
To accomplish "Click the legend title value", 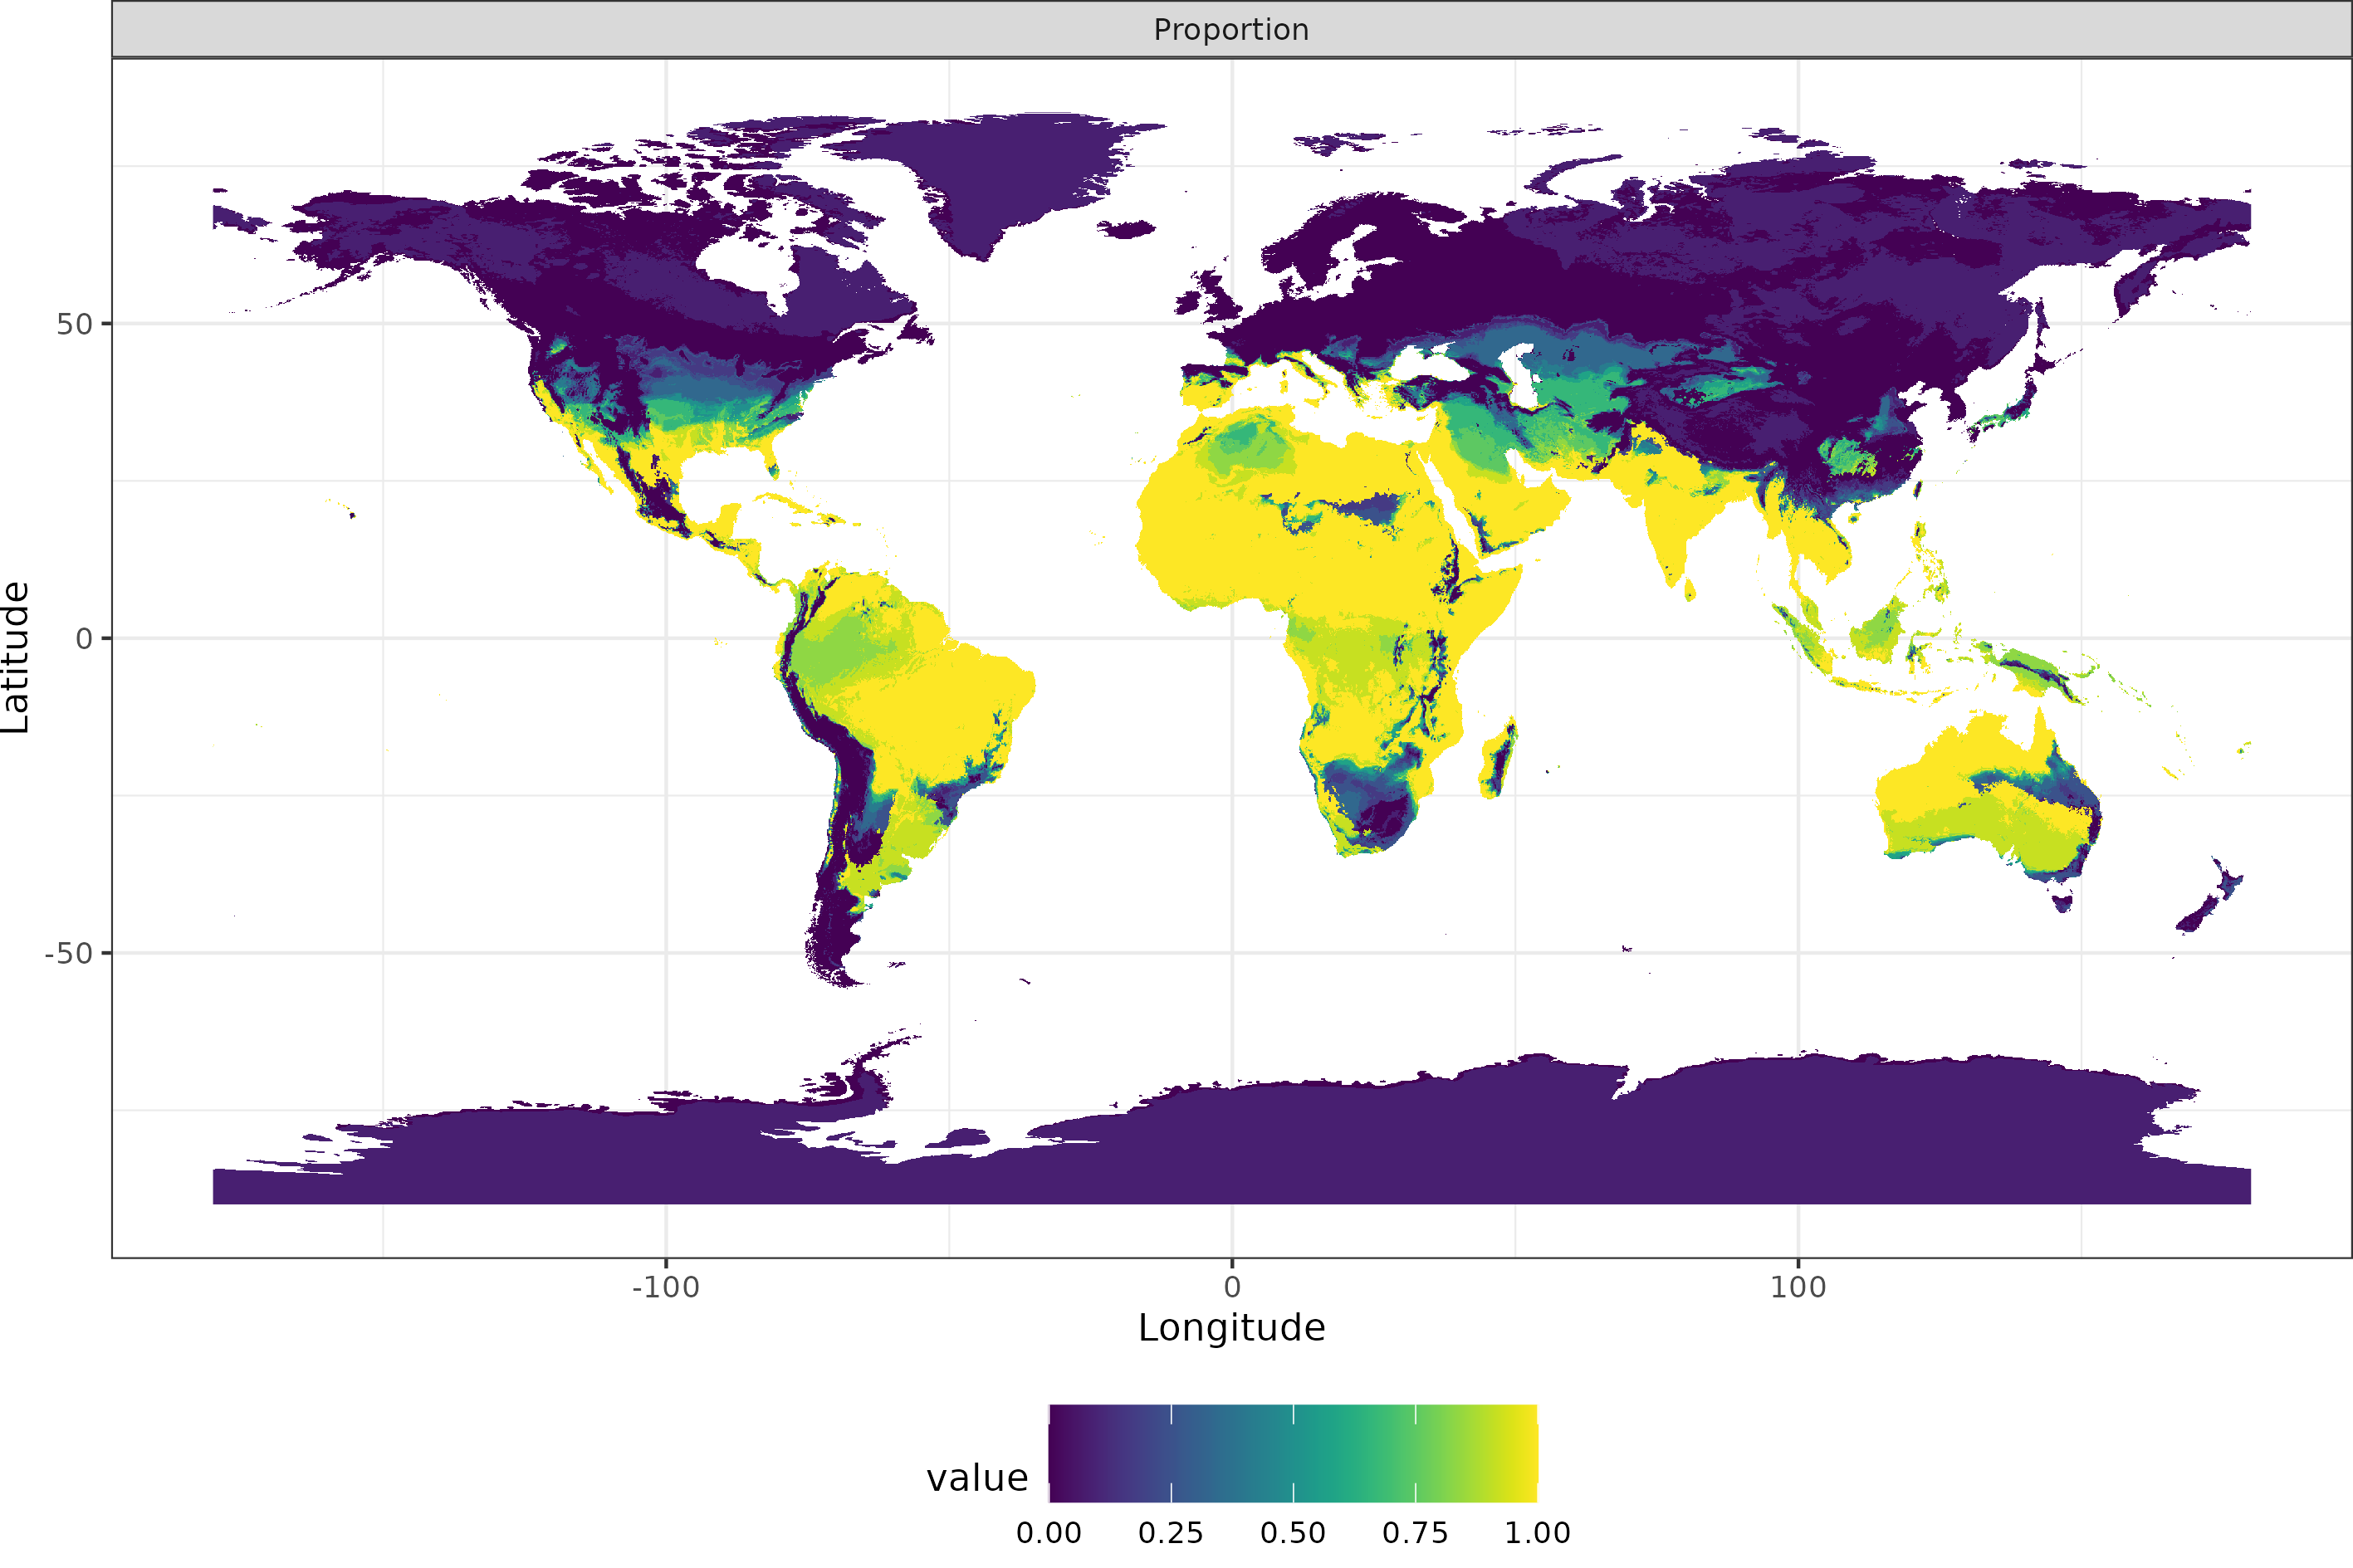I will [x=976, y=1478].
